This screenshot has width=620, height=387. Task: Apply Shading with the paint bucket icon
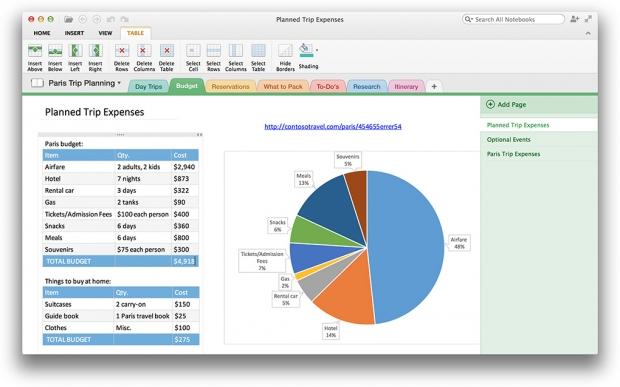(x=306, y=50)
